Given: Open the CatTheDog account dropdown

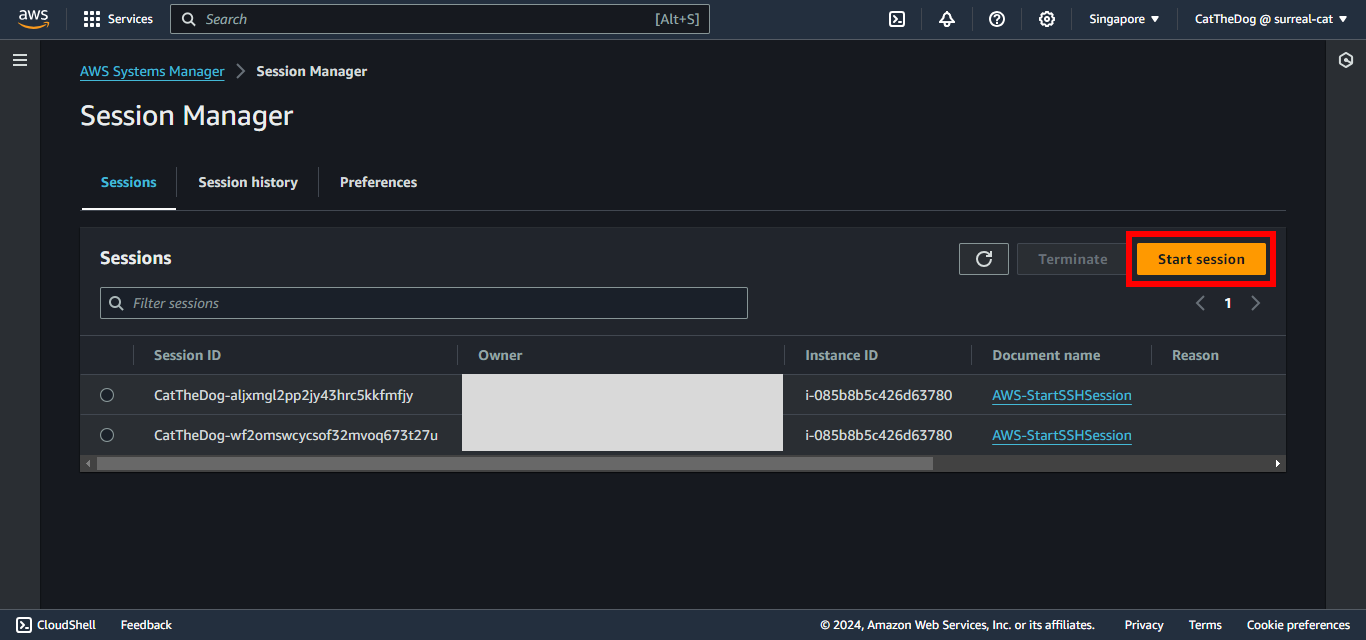Looking at the screenshot, I should [x=1272, y=19].
